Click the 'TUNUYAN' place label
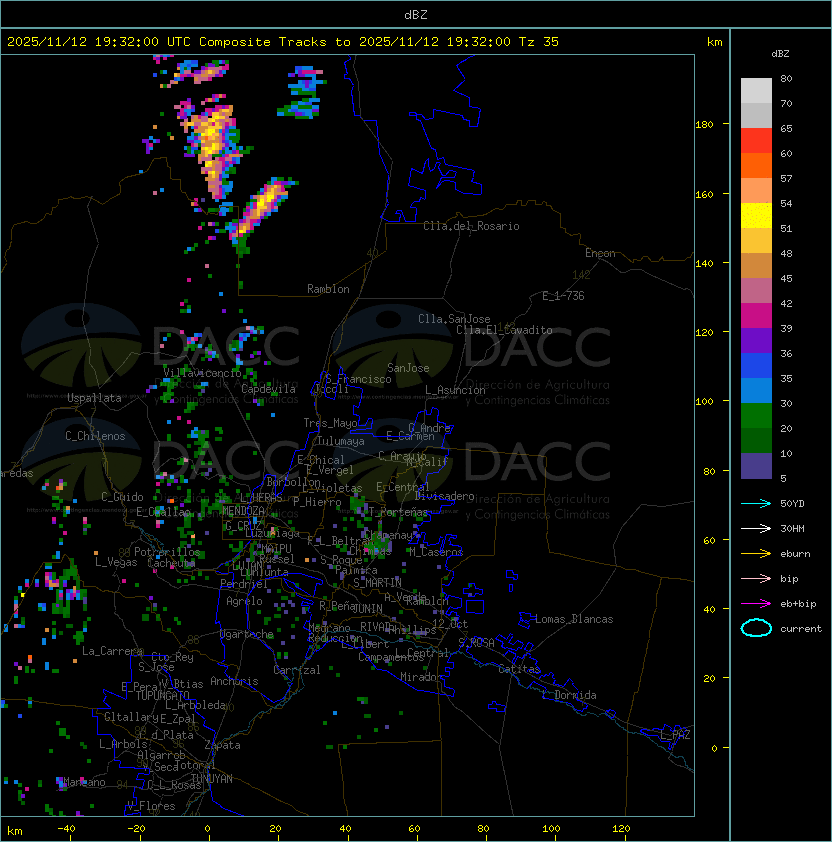The image size is (832, 842). [211, 779]
